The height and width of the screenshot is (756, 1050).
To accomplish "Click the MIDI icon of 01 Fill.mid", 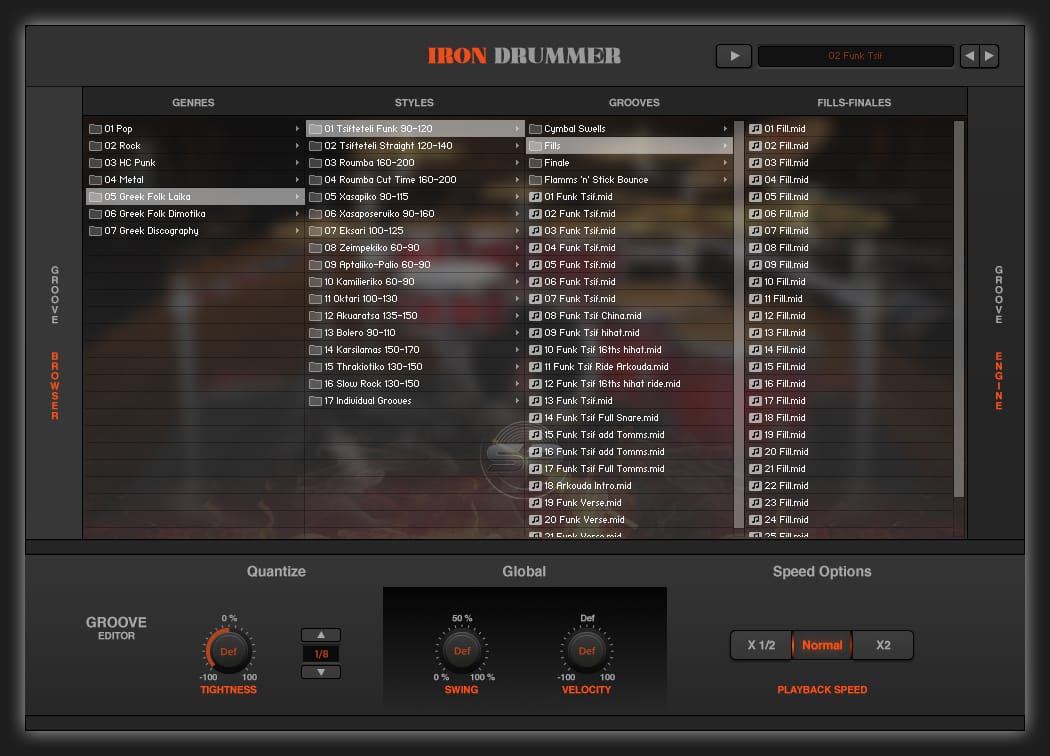I will coord(755,129).
